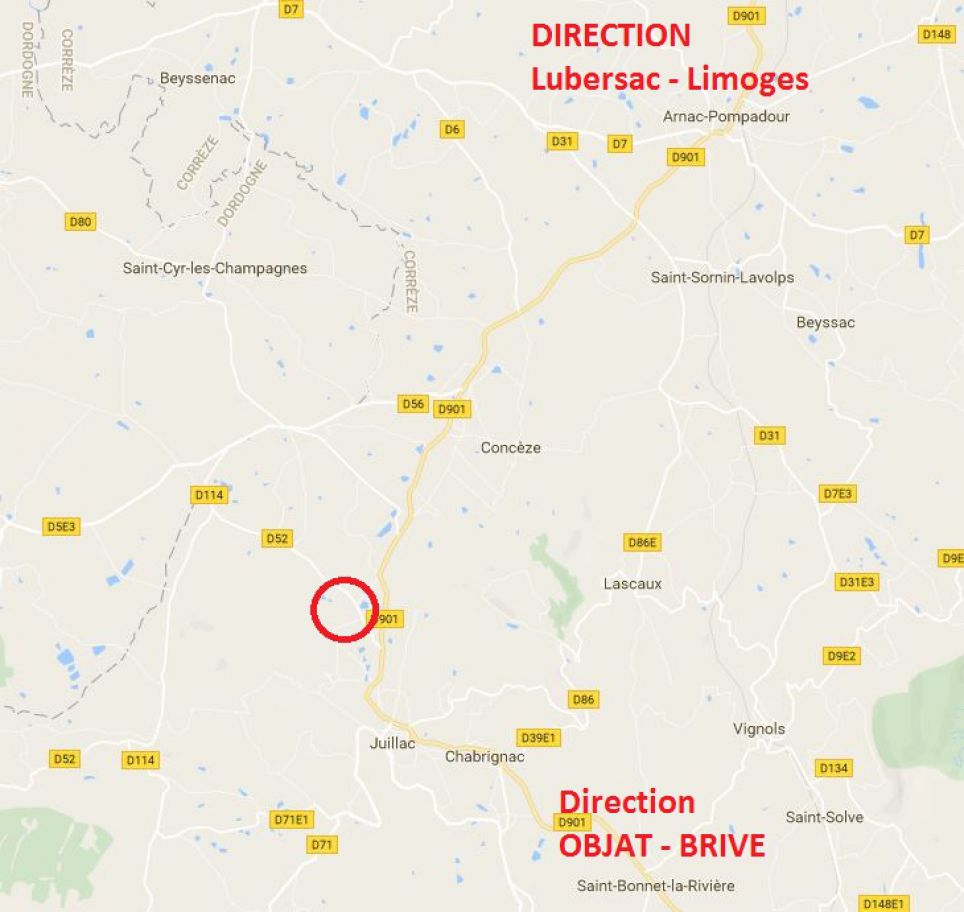Click the Beyssenac village label
Screen dimensions: 964x912
click(x=197, y=78)
